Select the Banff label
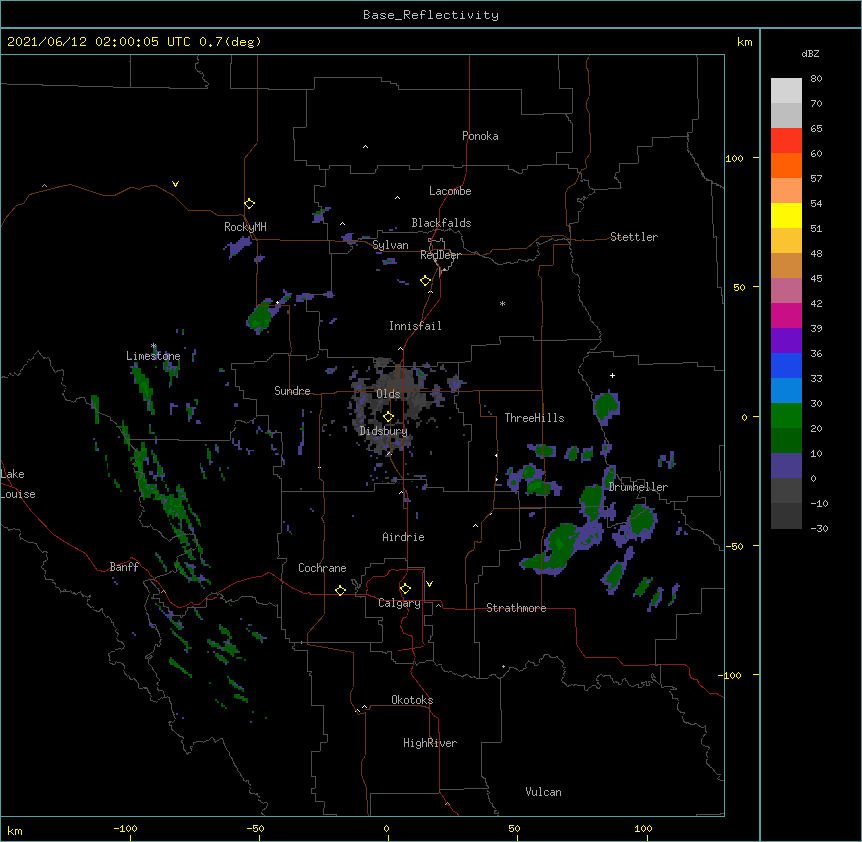 (124, 567)
